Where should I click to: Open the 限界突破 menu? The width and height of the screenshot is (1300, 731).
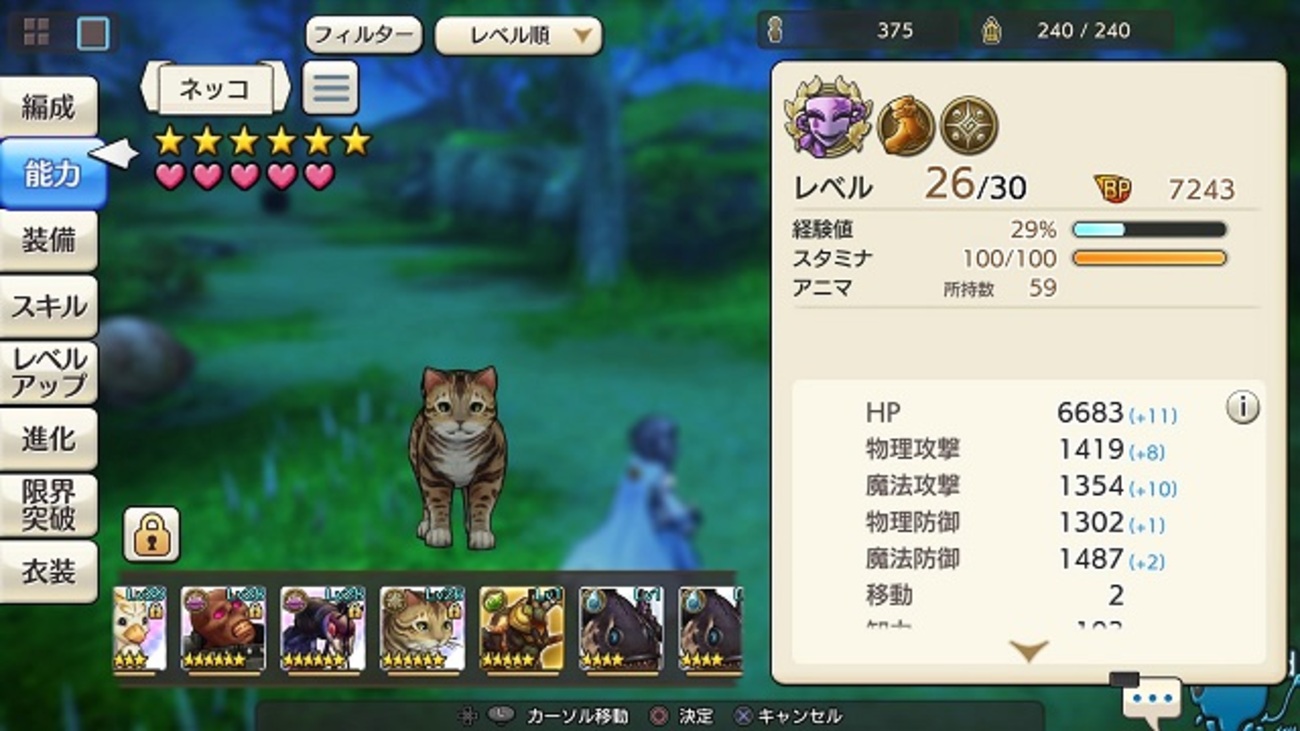49,505
